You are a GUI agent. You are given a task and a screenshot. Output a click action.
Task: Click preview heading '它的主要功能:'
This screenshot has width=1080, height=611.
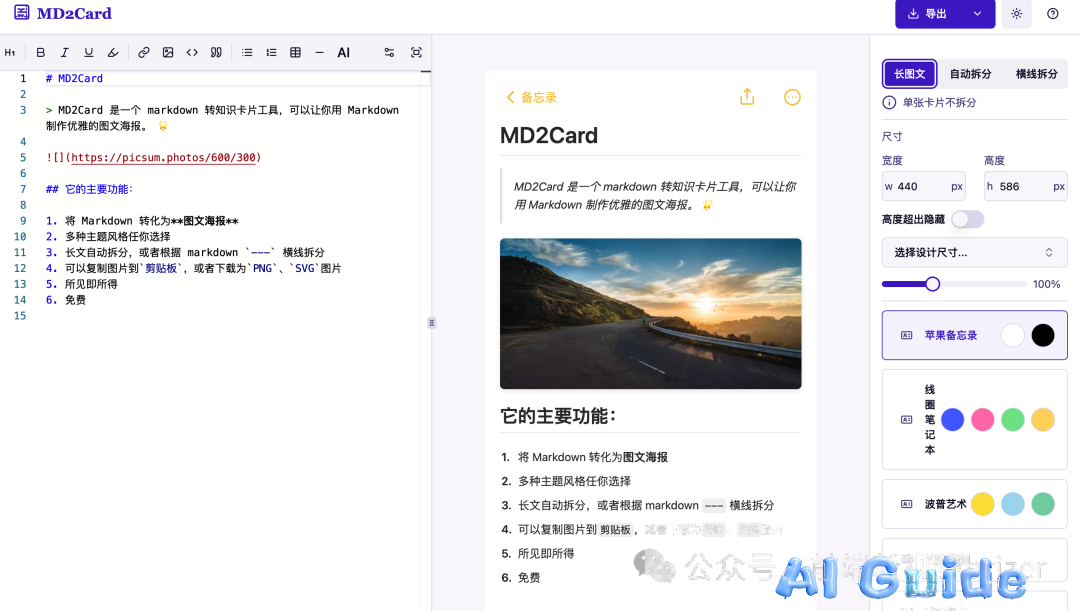[558, 416]
